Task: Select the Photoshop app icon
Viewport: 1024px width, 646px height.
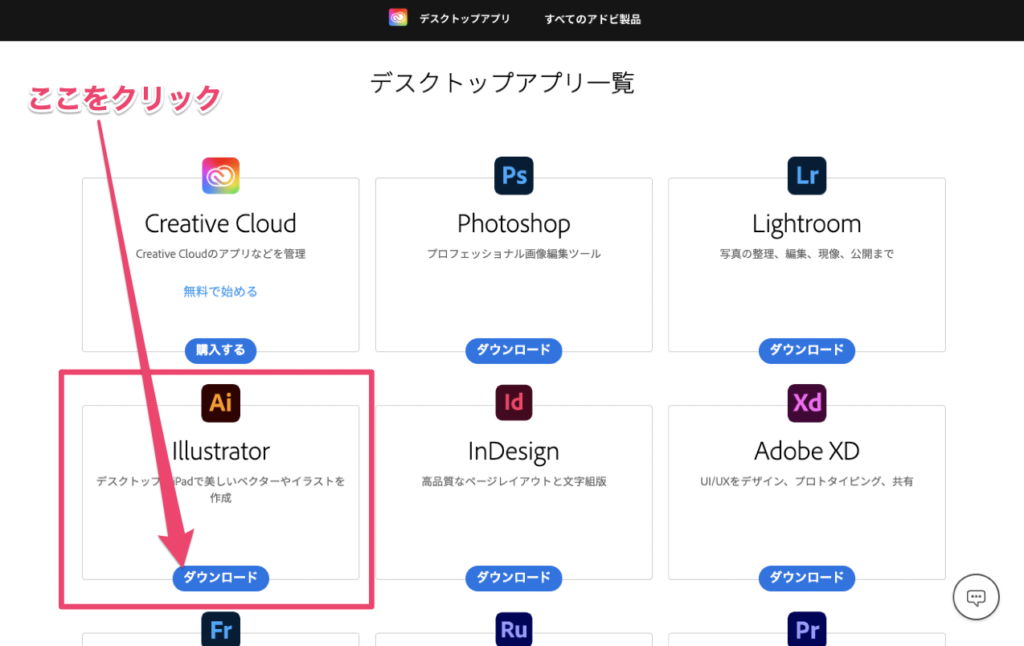Action: tap(513, 175)
